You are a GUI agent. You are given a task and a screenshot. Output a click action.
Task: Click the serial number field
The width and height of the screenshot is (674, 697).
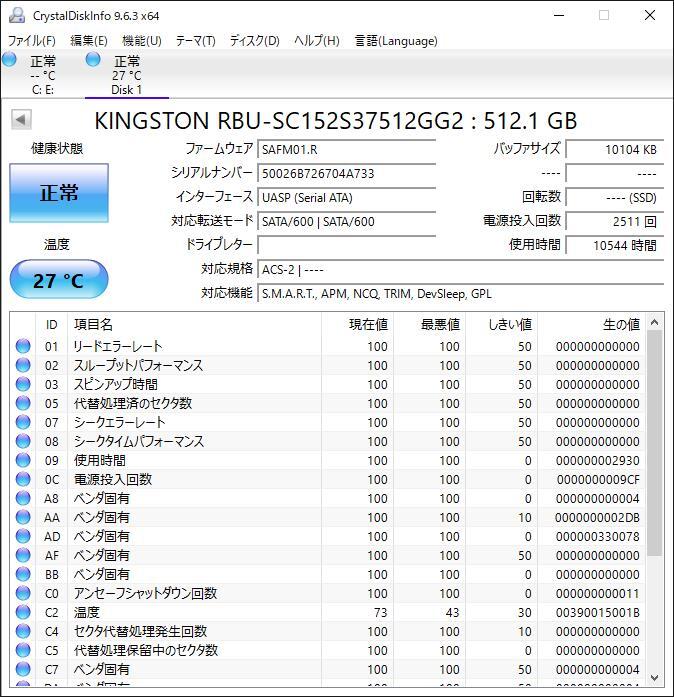coord(346,173)
